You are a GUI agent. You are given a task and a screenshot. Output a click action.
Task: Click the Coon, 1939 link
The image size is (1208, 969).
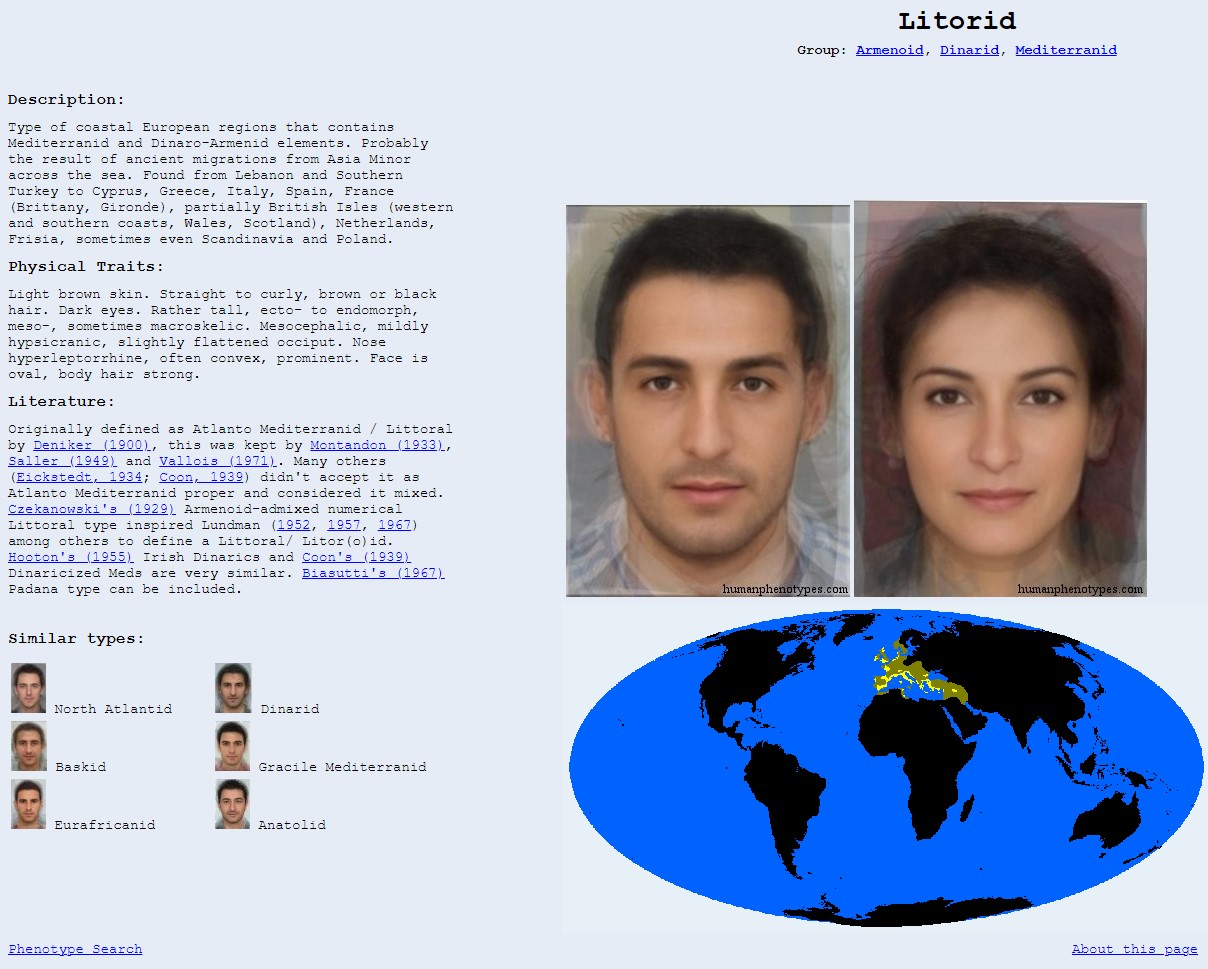(x=201, y=477)
